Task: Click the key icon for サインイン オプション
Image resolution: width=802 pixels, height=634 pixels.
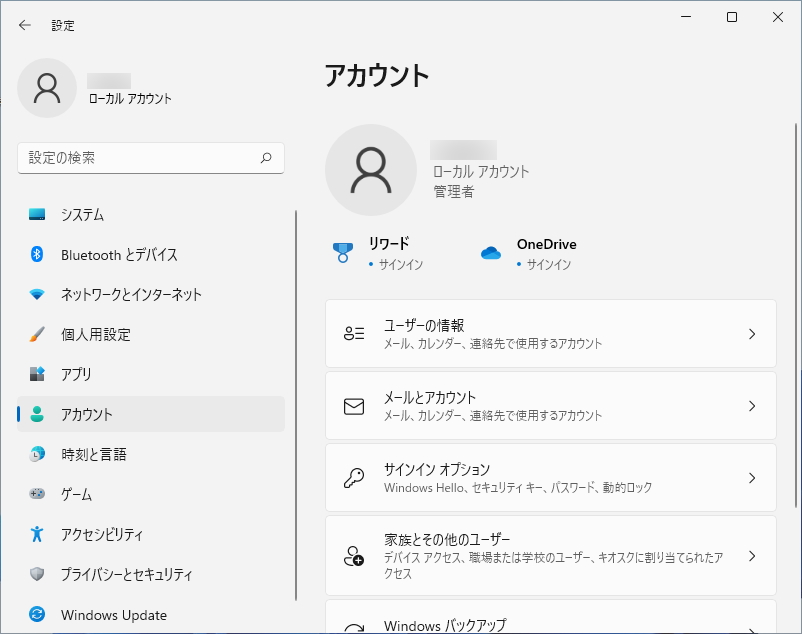Action: click(x=354, y=478)
